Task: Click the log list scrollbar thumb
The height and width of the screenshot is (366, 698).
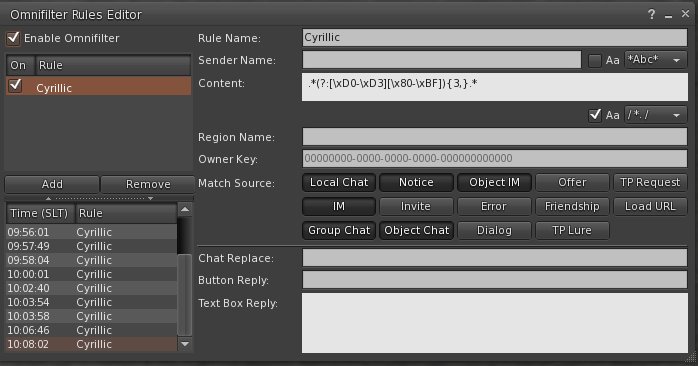Action: tap(184, 295)
